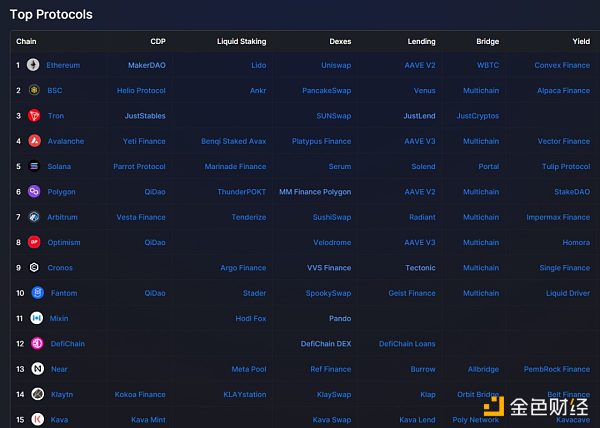
Task: Open the Geist Finance link
Action: pyautogui.click(x=412, y=293)
